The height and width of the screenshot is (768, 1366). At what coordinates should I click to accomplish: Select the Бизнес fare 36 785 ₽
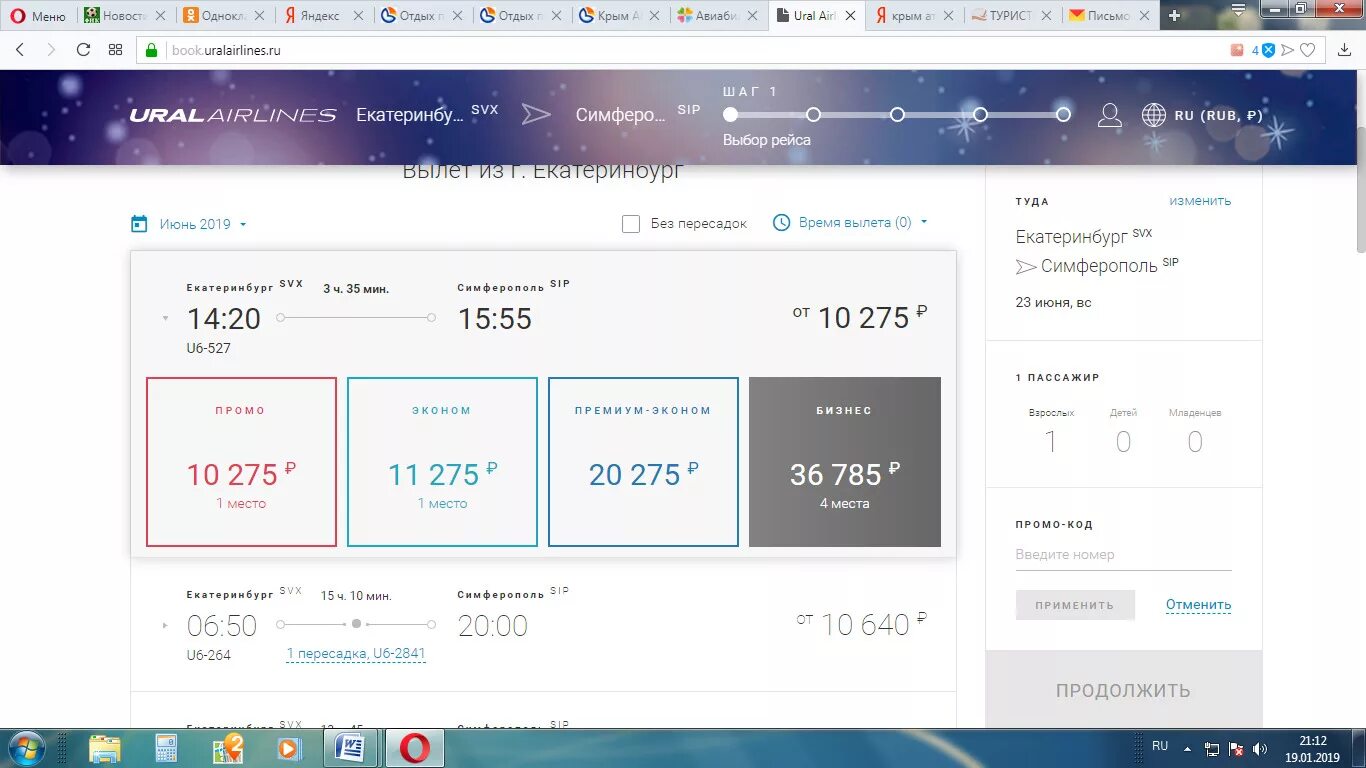(845, 462)
